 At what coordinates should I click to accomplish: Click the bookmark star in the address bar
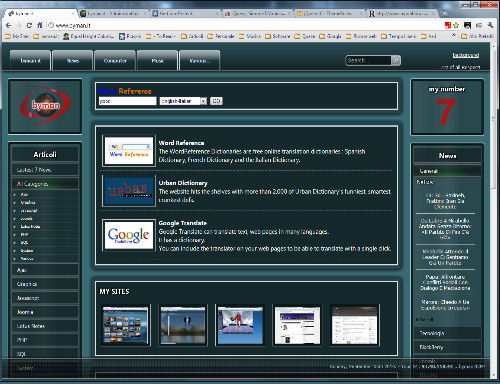[456, 25]
